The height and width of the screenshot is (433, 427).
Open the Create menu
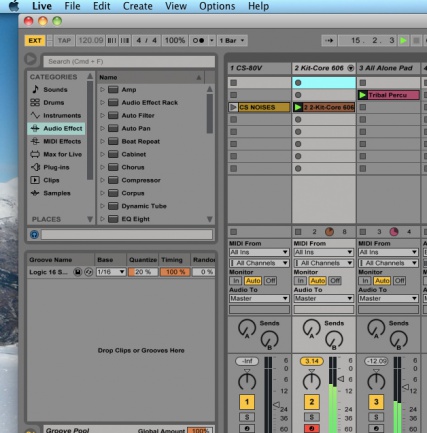[x=138, y=6]
